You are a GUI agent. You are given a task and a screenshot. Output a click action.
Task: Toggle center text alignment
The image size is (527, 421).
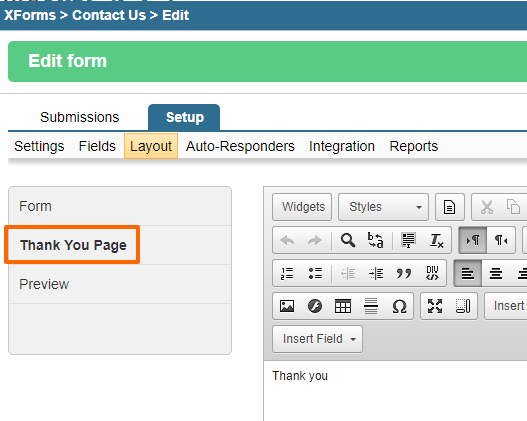[496, 273]
